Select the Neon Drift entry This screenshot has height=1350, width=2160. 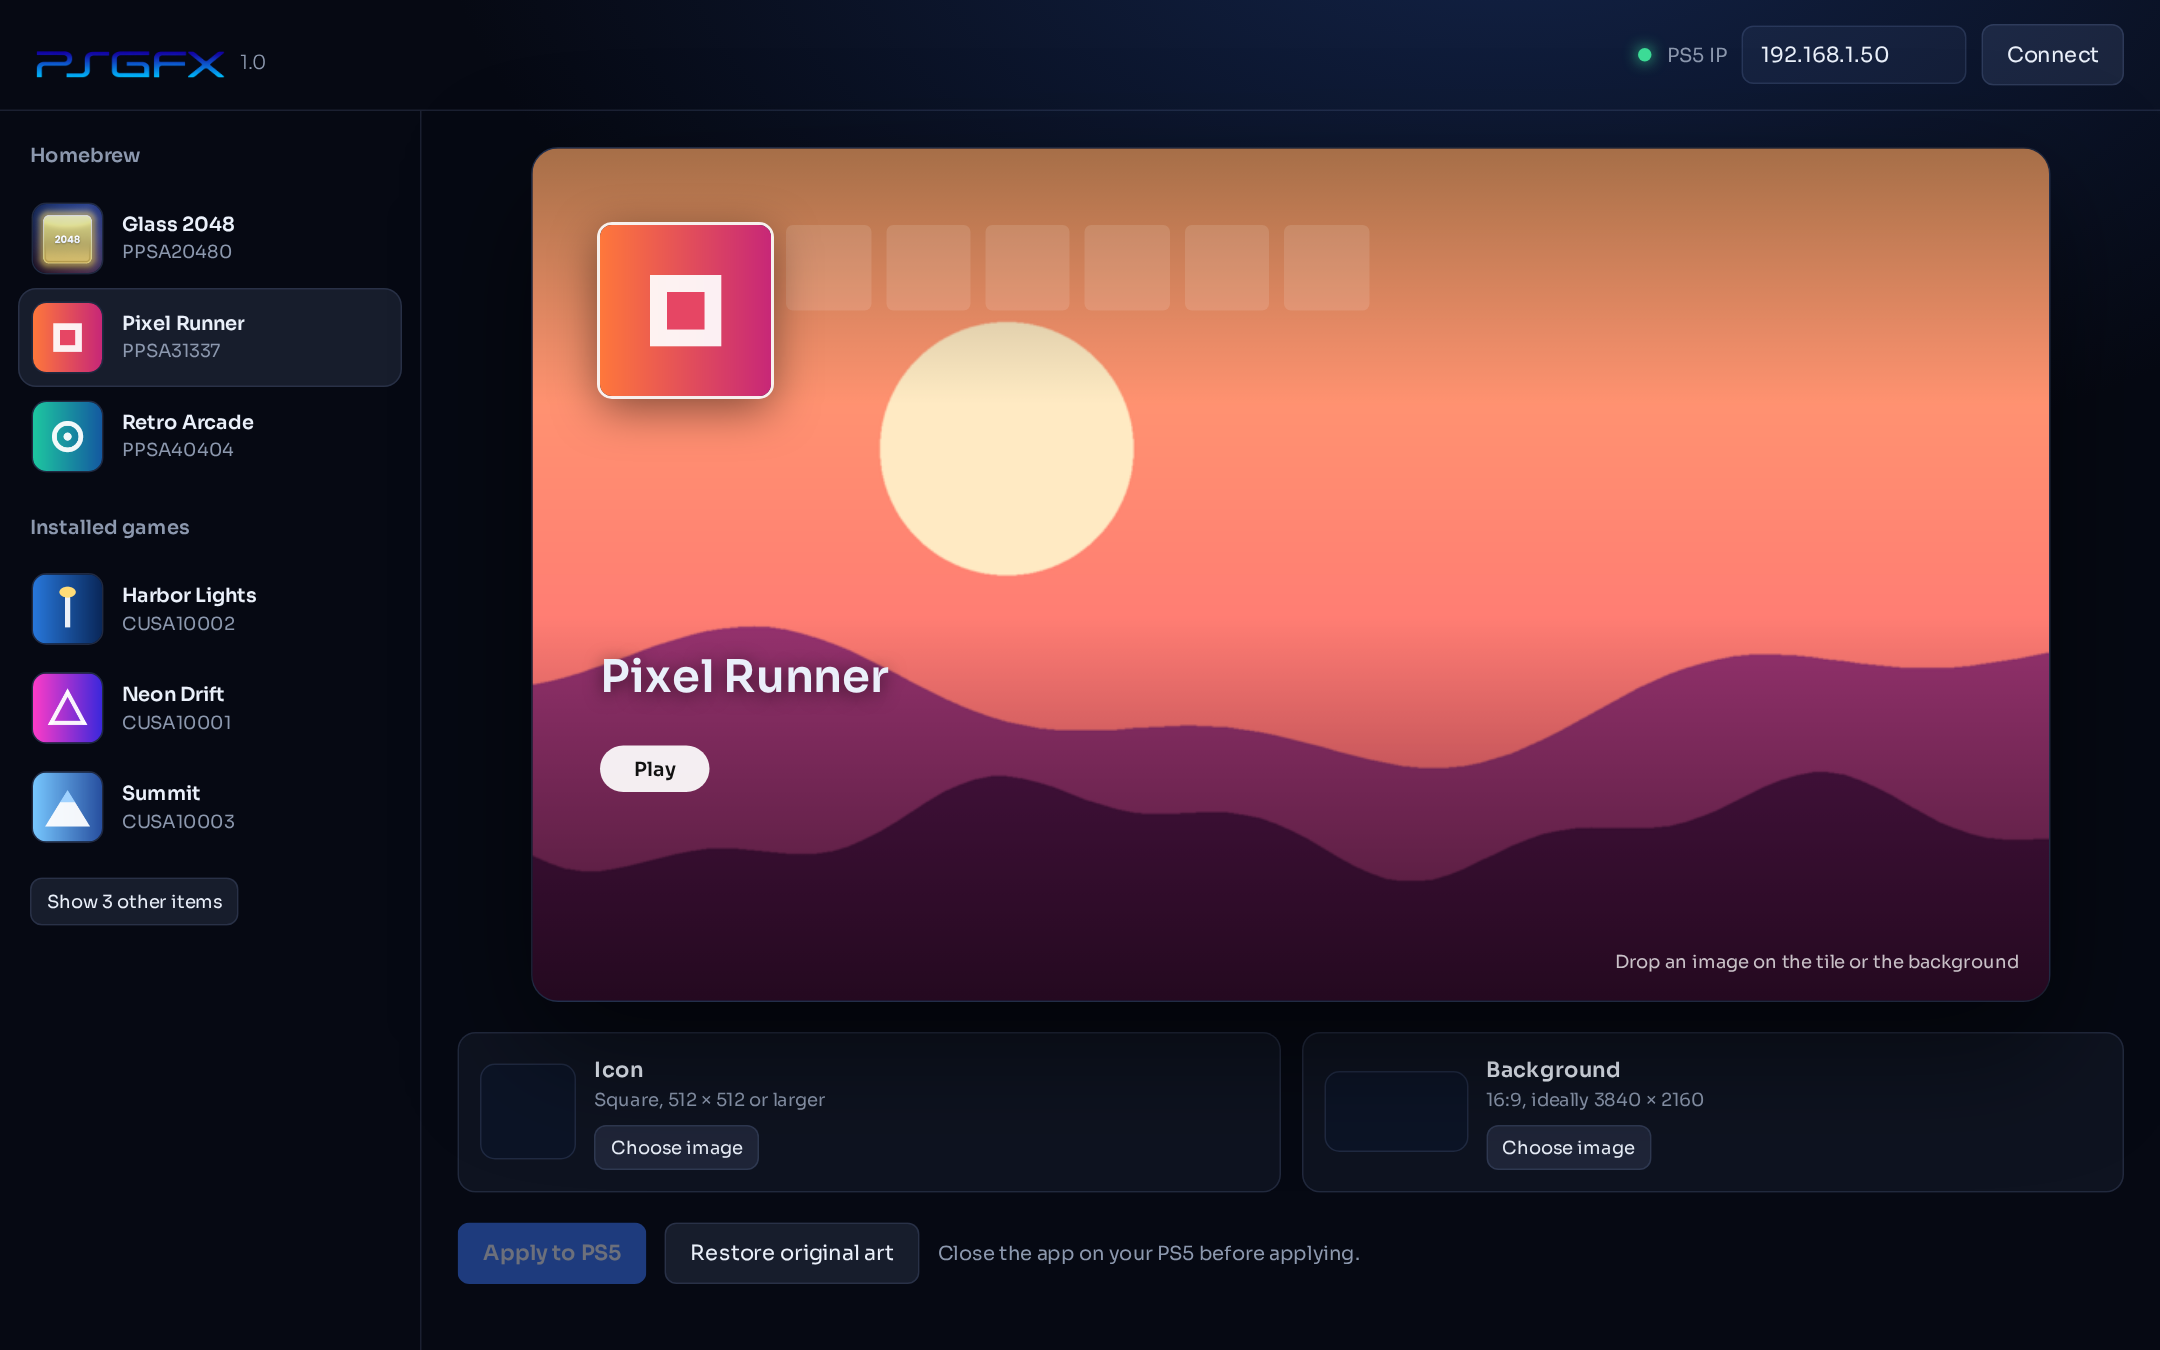(210, 708)
